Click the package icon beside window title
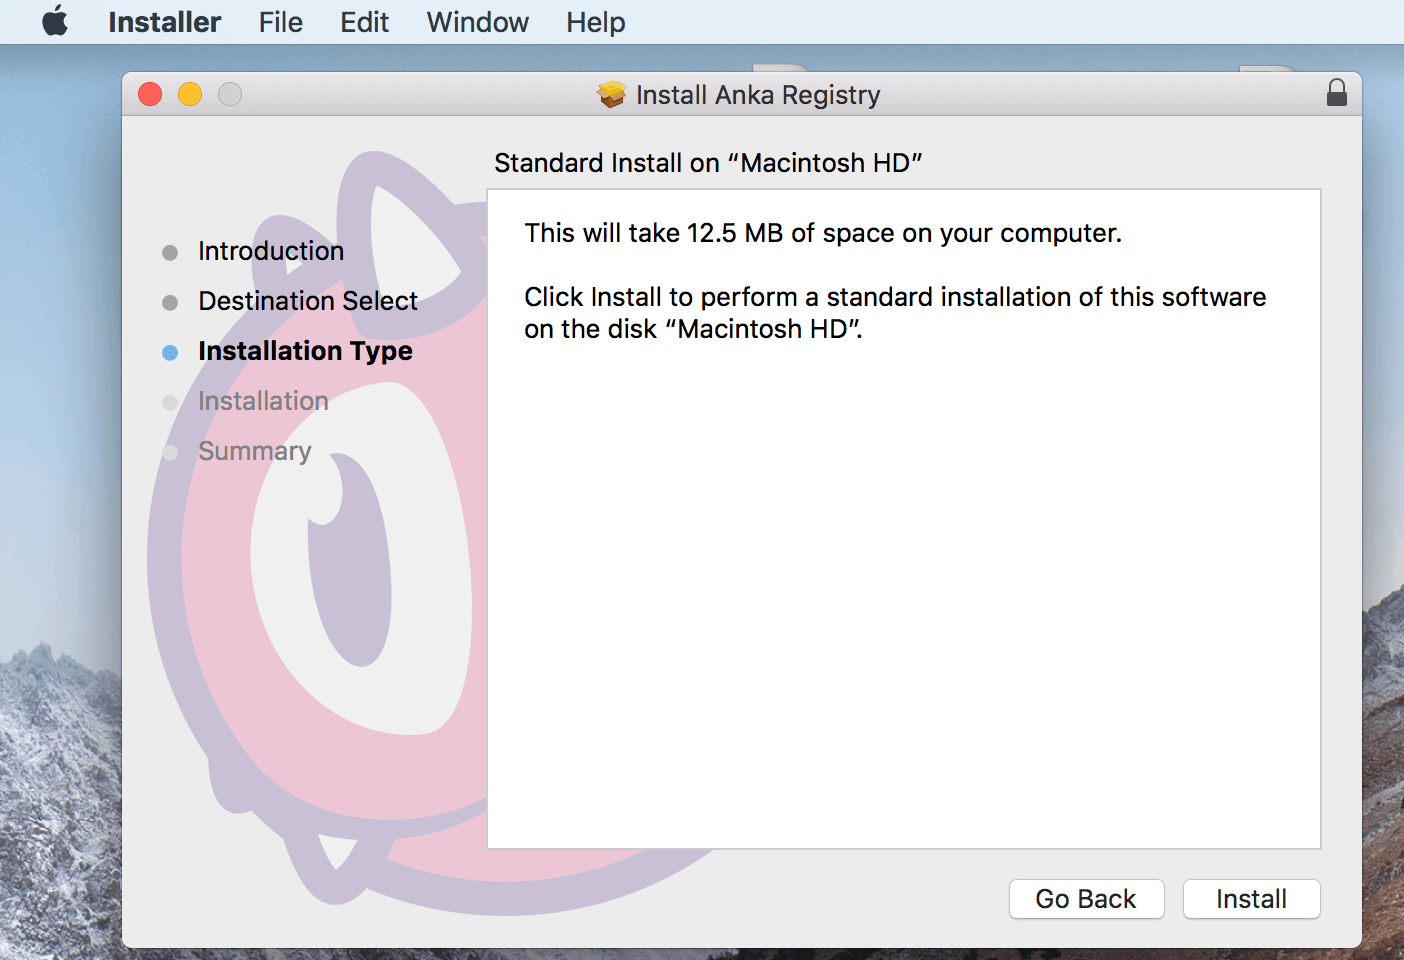1404x960 pixels. [x=611, y=94]
